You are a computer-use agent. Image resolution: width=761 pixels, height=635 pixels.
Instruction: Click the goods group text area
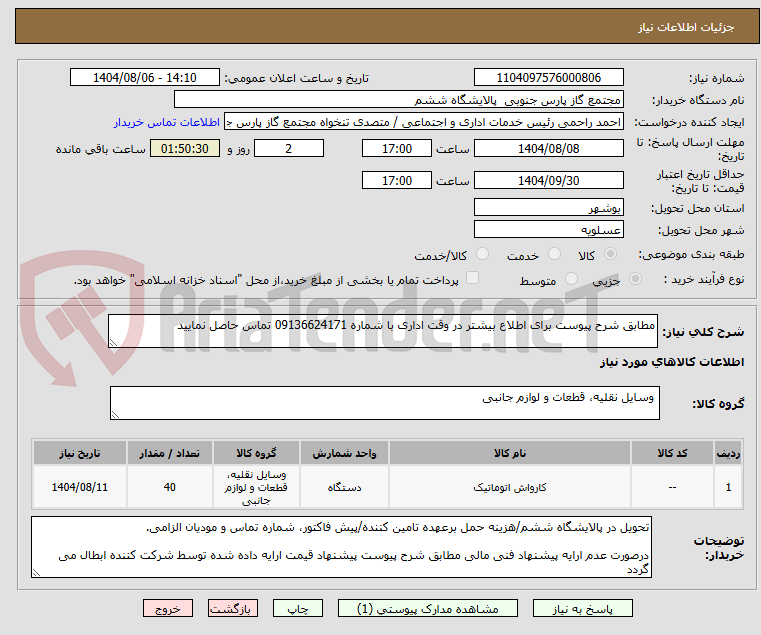tap(384, 403)
